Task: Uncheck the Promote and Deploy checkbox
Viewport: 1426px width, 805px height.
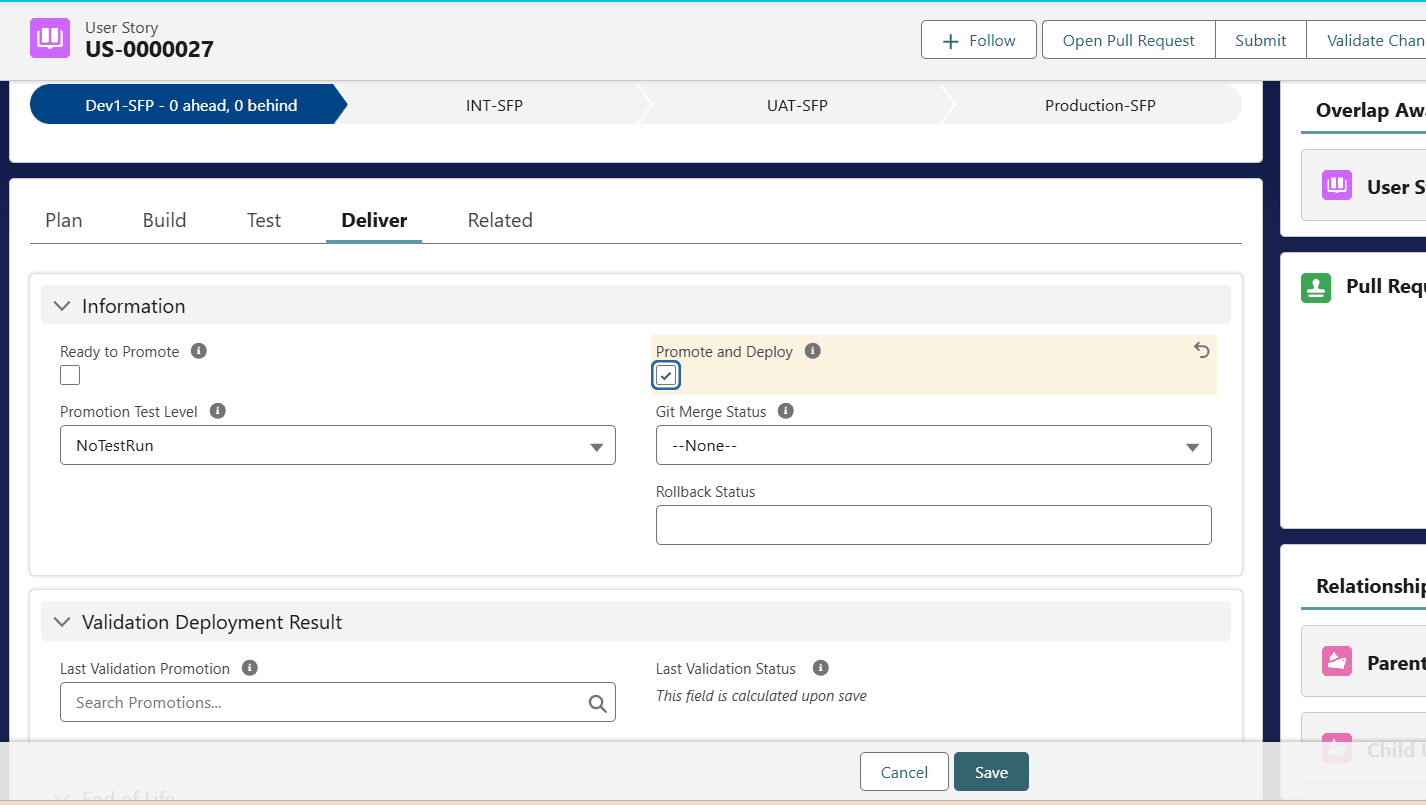Action: click(x=666, y=375)
